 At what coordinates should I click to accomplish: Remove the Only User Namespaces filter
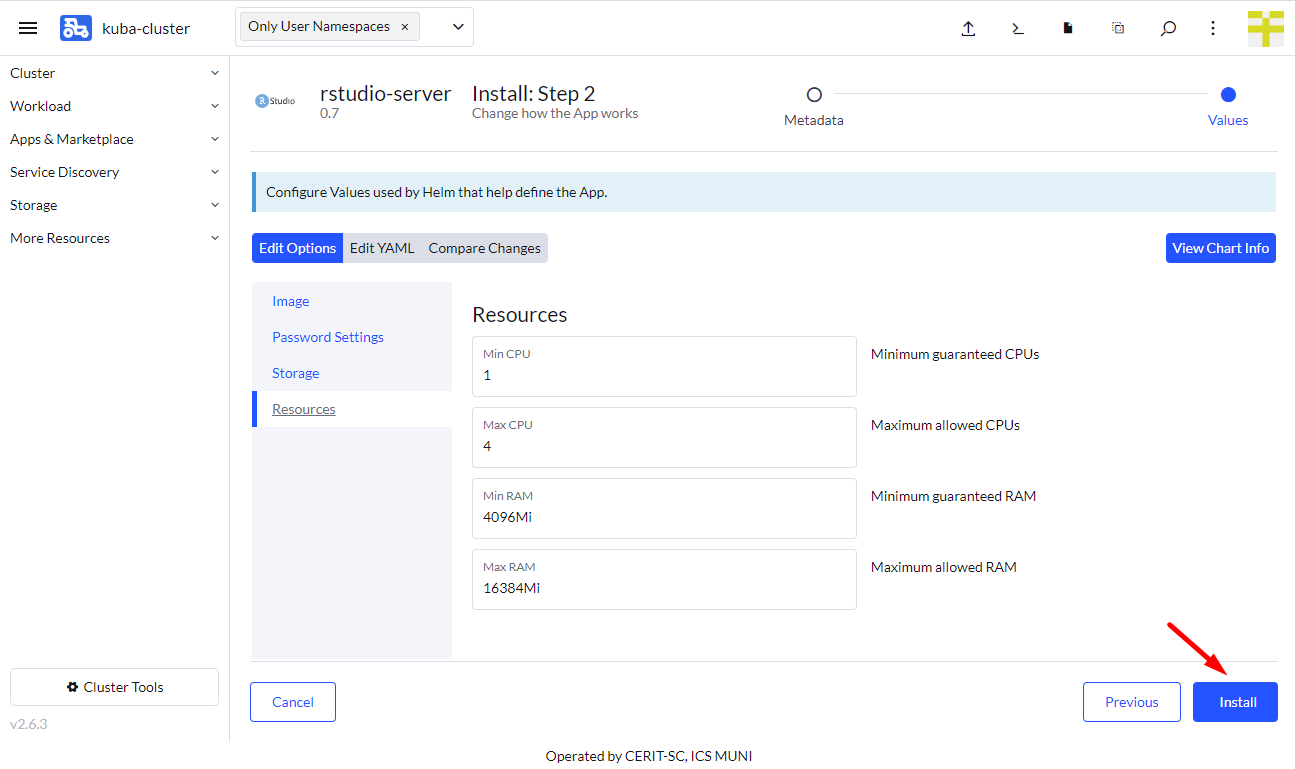coord(404,27)
